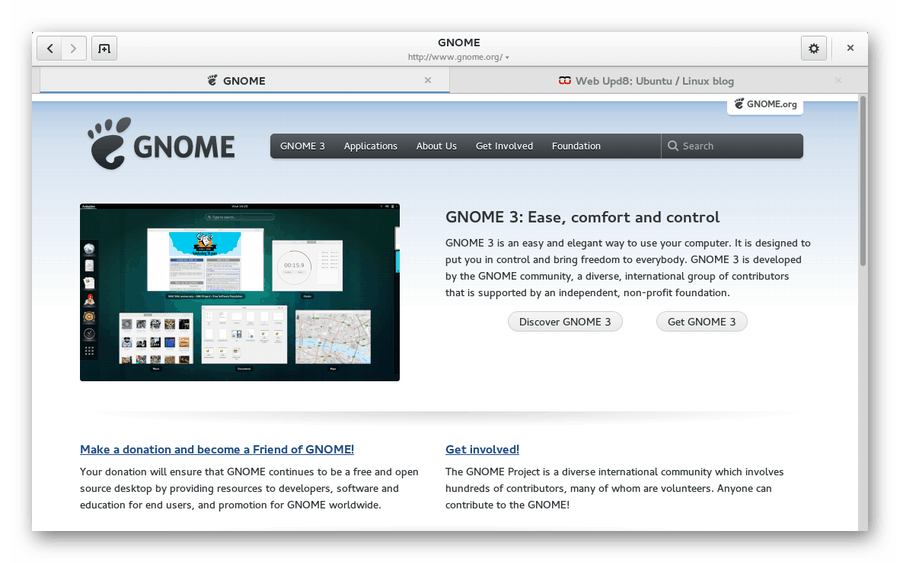Click the GNOME foot logo

click(x=161, y=144)
